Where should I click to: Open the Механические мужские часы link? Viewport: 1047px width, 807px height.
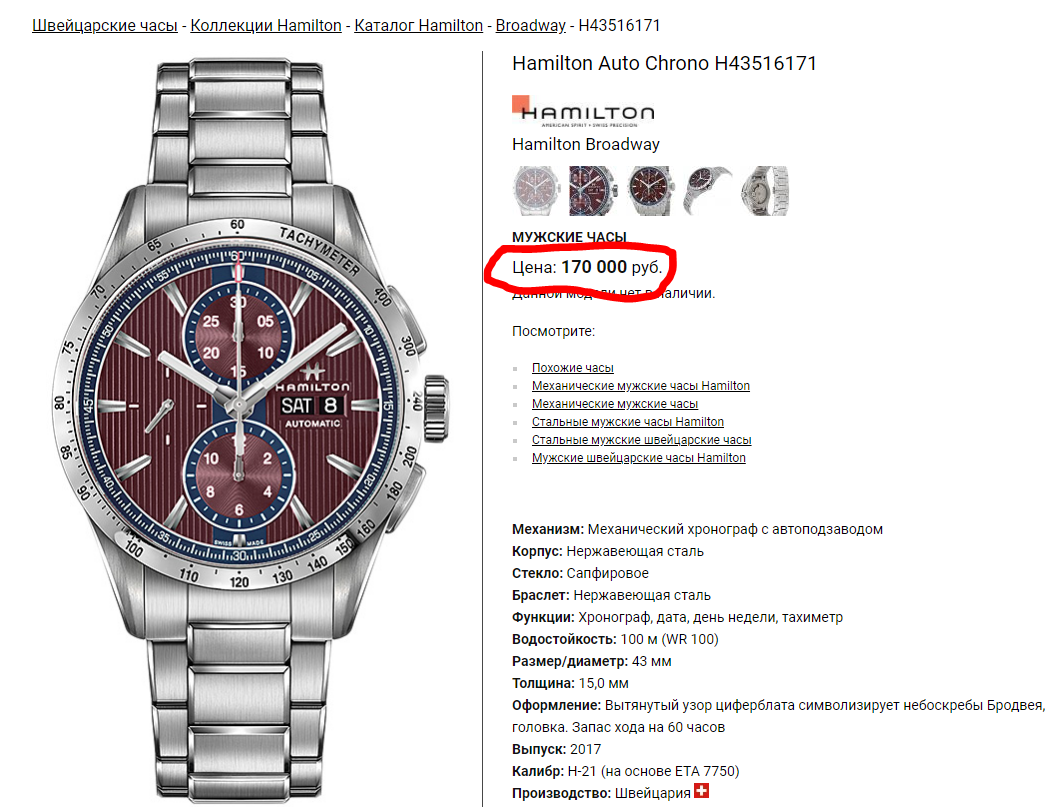pyautogui.click(x=614, y=404)
